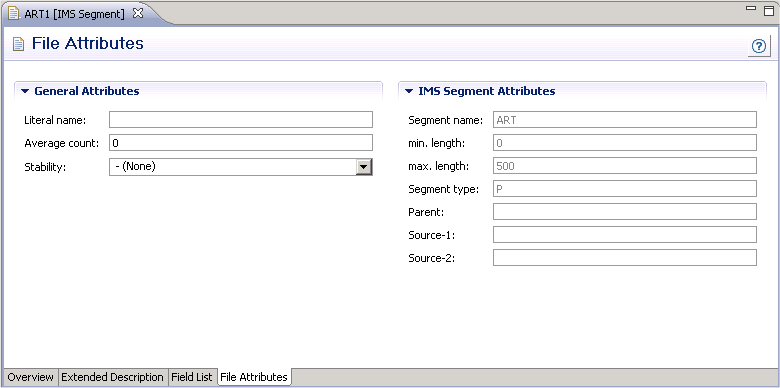
Task: Select the ART1 [IMS Segment] editor tab
Action: coord(74,14)
